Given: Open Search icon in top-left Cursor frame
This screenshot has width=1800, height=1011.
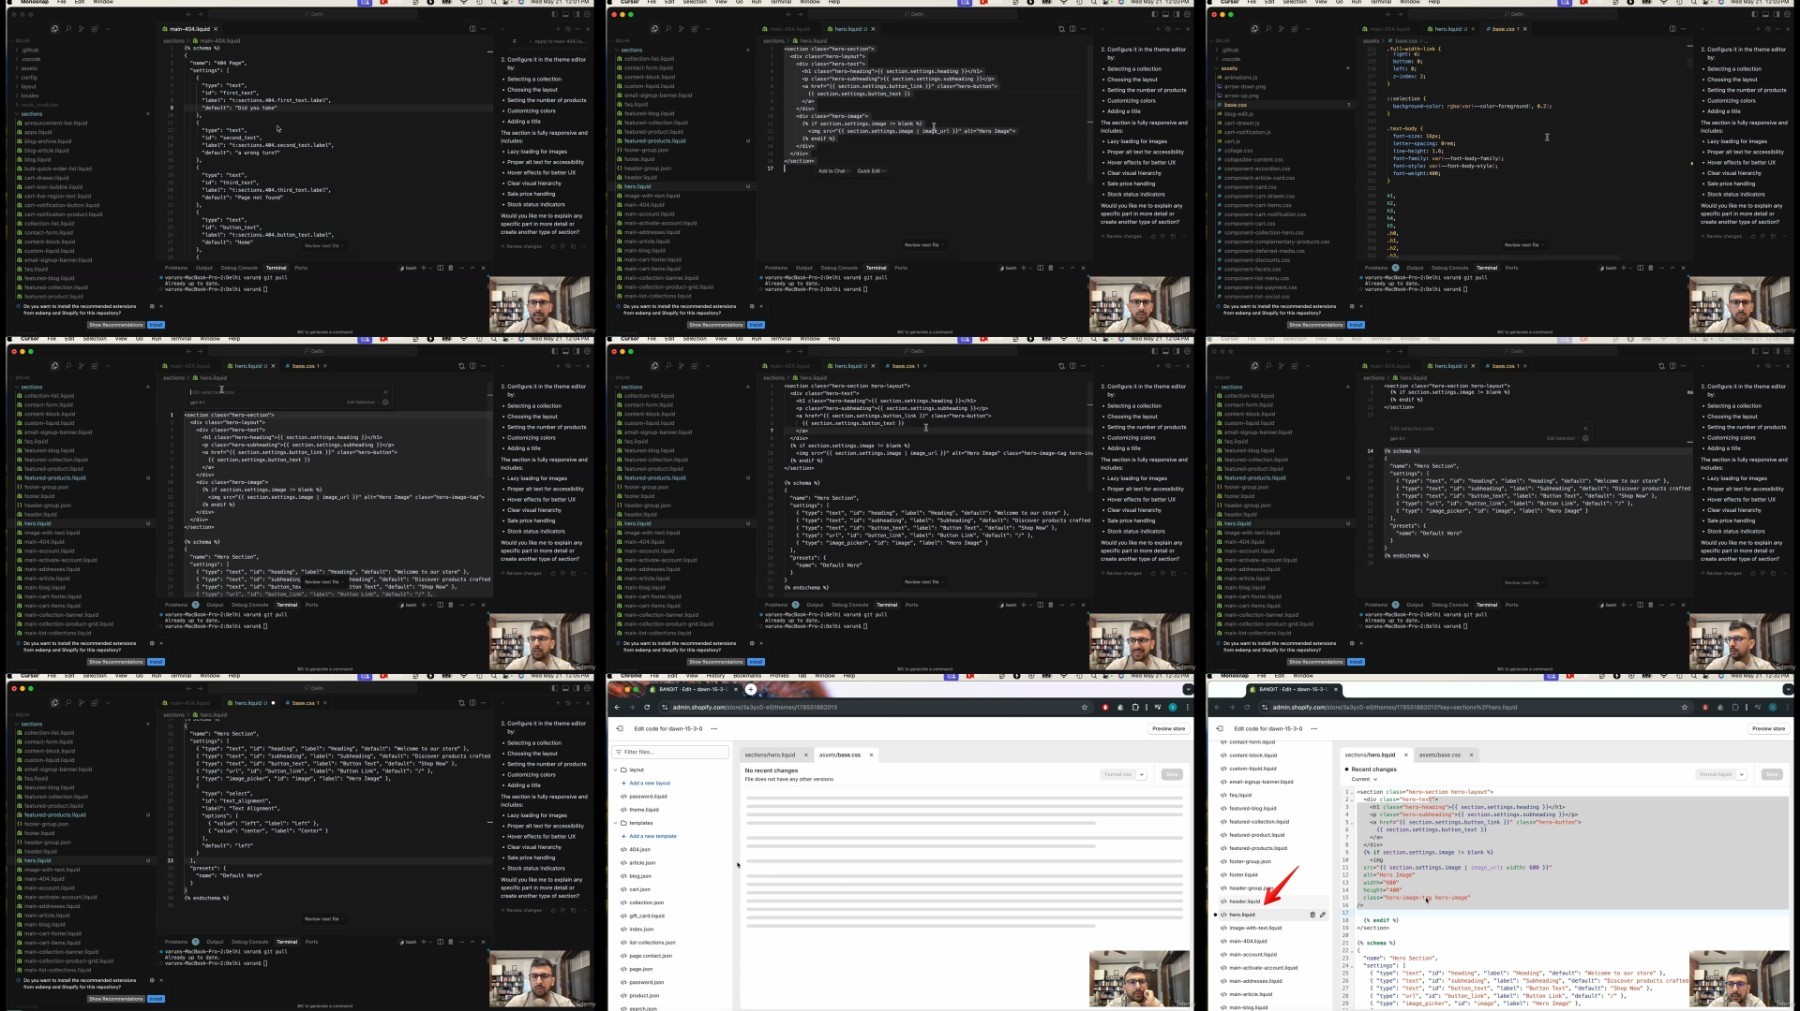Looking at the screenshot, I should click(x=68, y=29).
